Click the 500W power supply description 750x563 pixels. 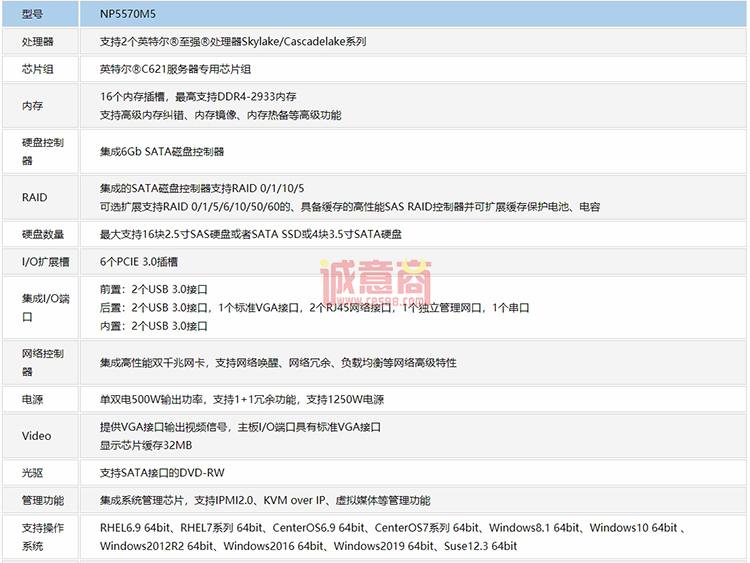[242, 399]
